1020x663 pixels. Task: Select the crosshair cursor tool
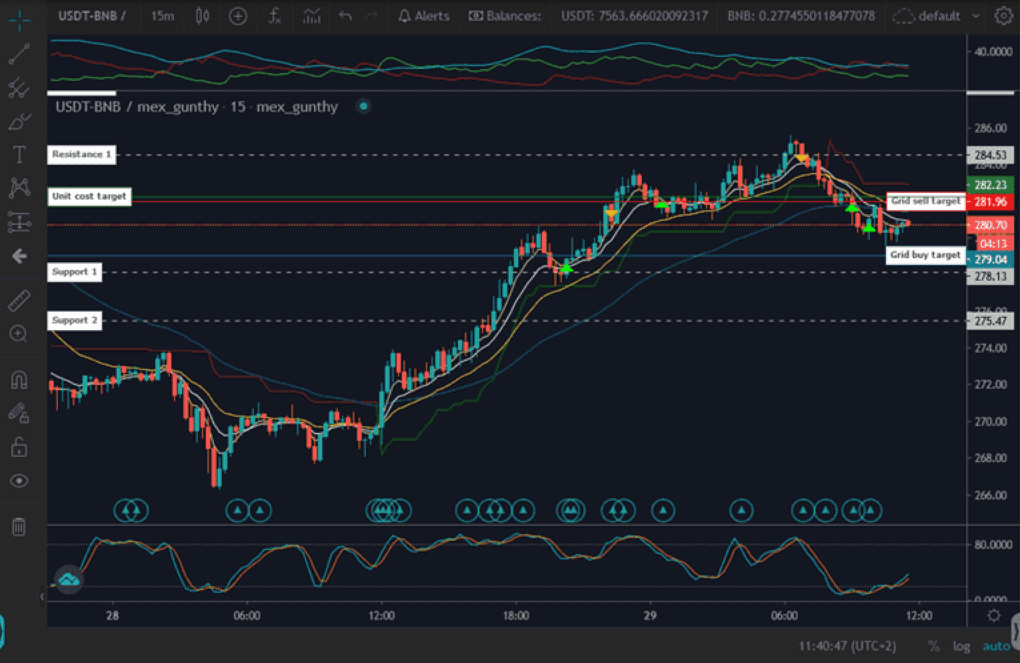coord(20,19)
